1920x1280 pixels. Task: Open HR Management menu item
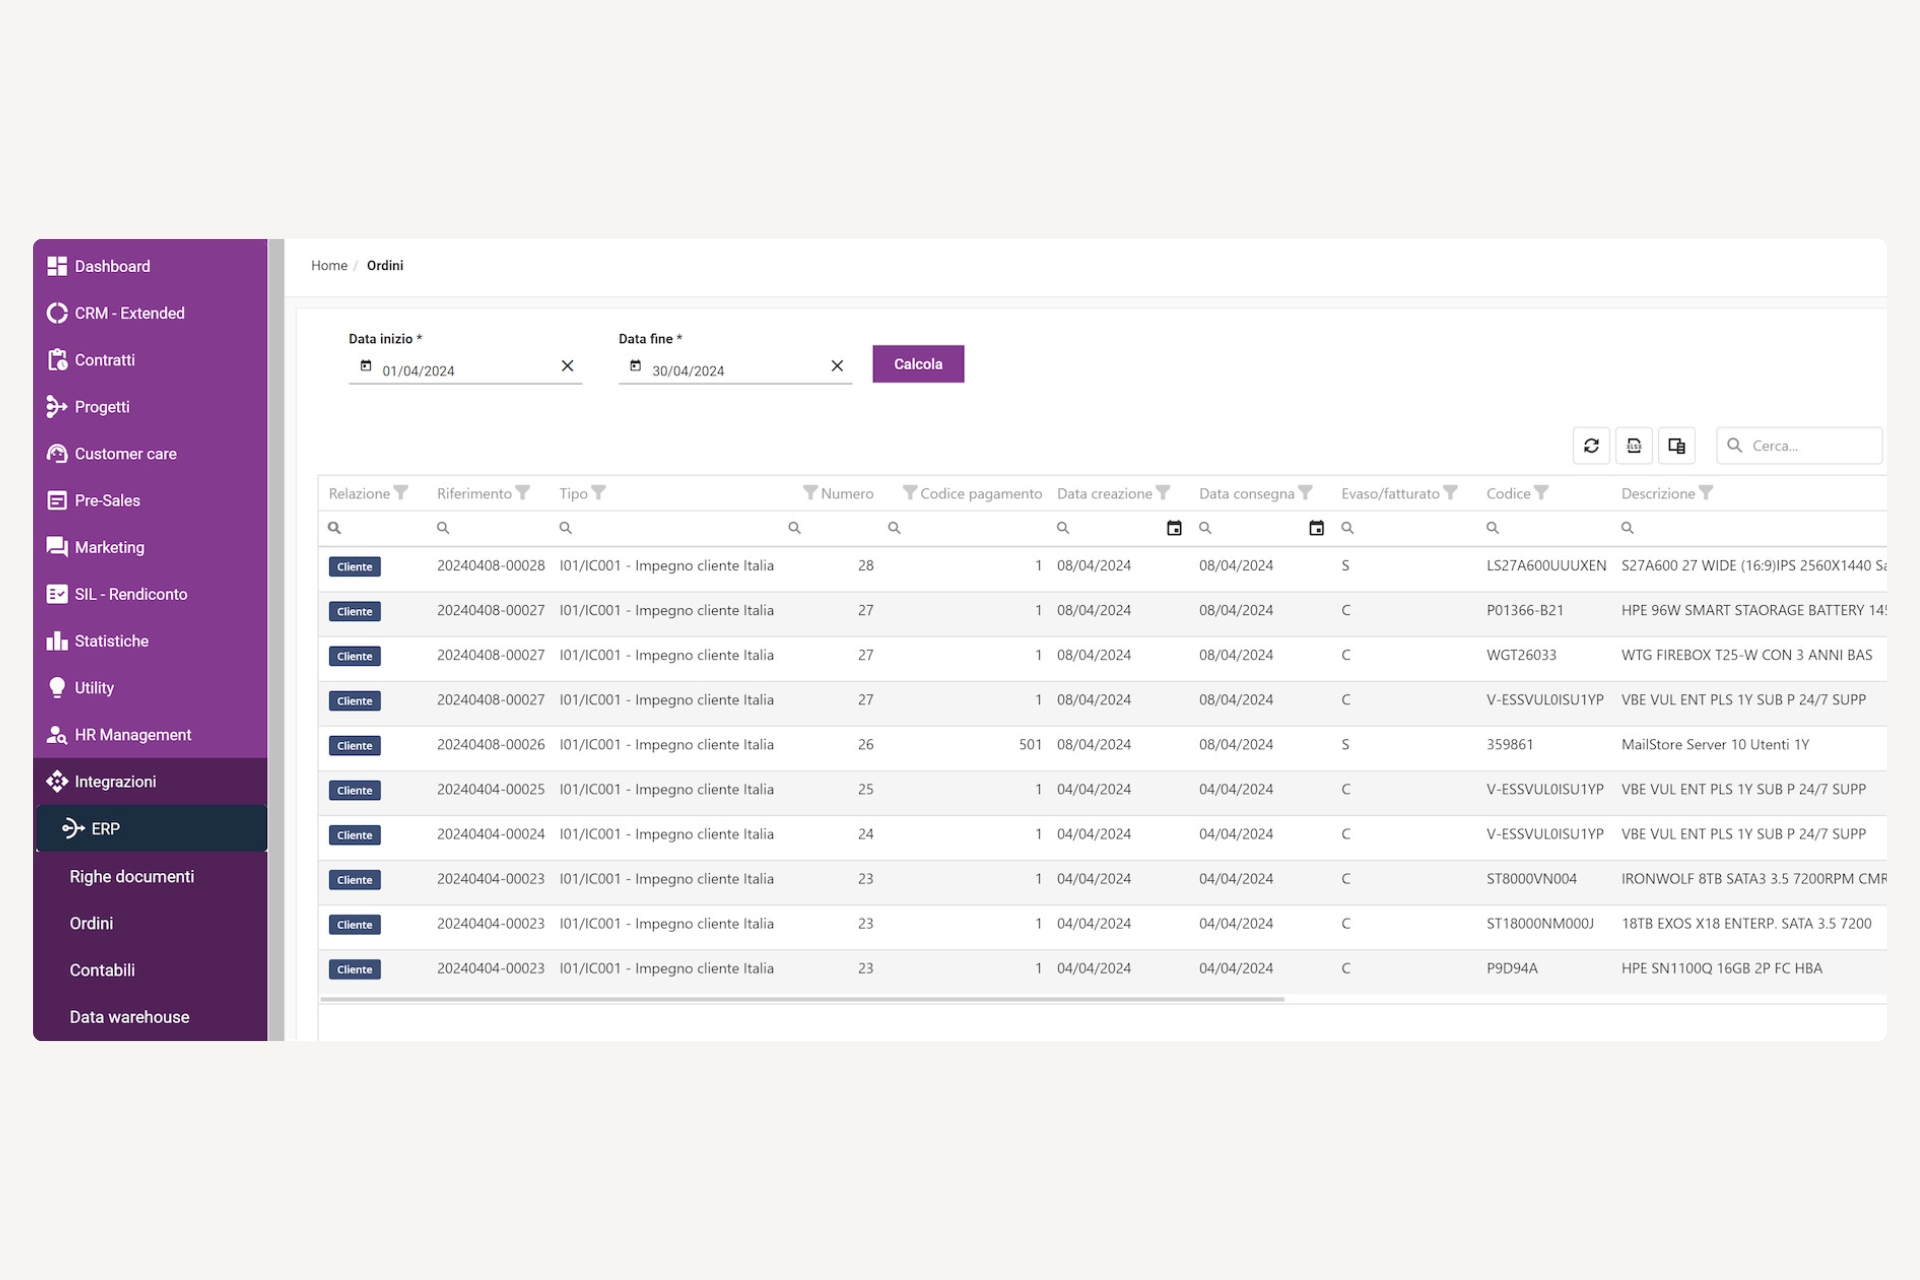point(150,735)
